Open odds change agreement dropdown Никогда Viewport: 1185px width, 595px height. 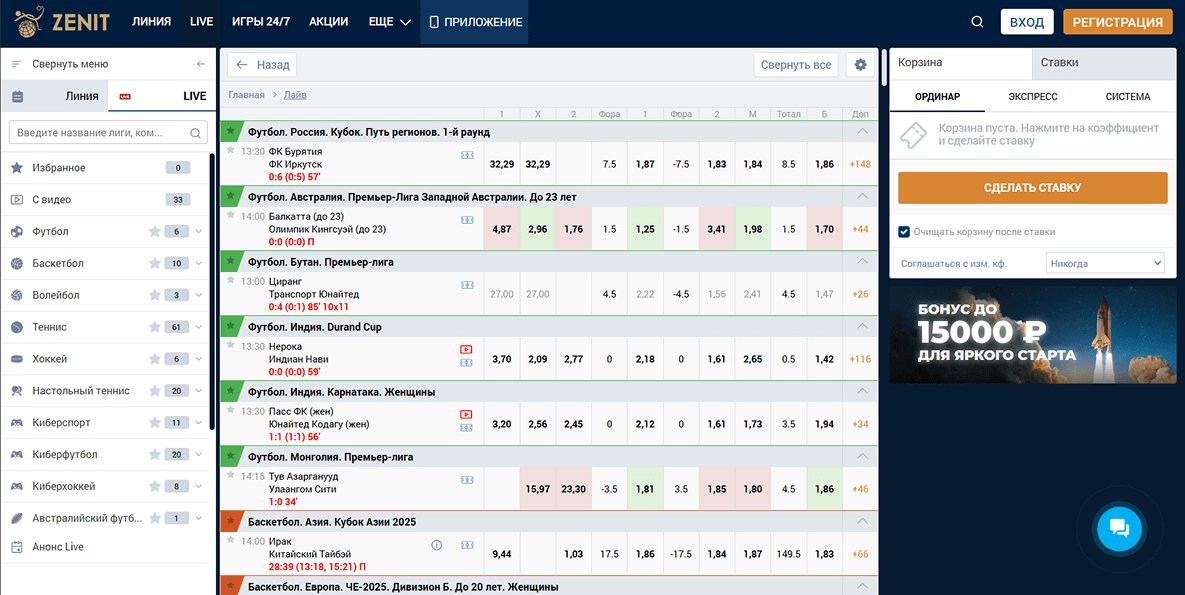point(1105,264)
